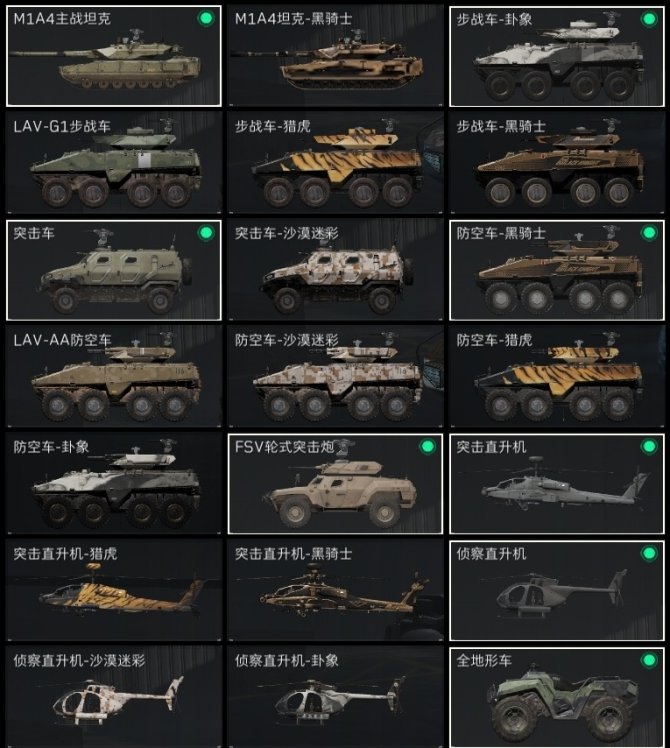670x748 pixels.
Task: Select the 突击直升机 helicopter card
Action: coord(557,484)
